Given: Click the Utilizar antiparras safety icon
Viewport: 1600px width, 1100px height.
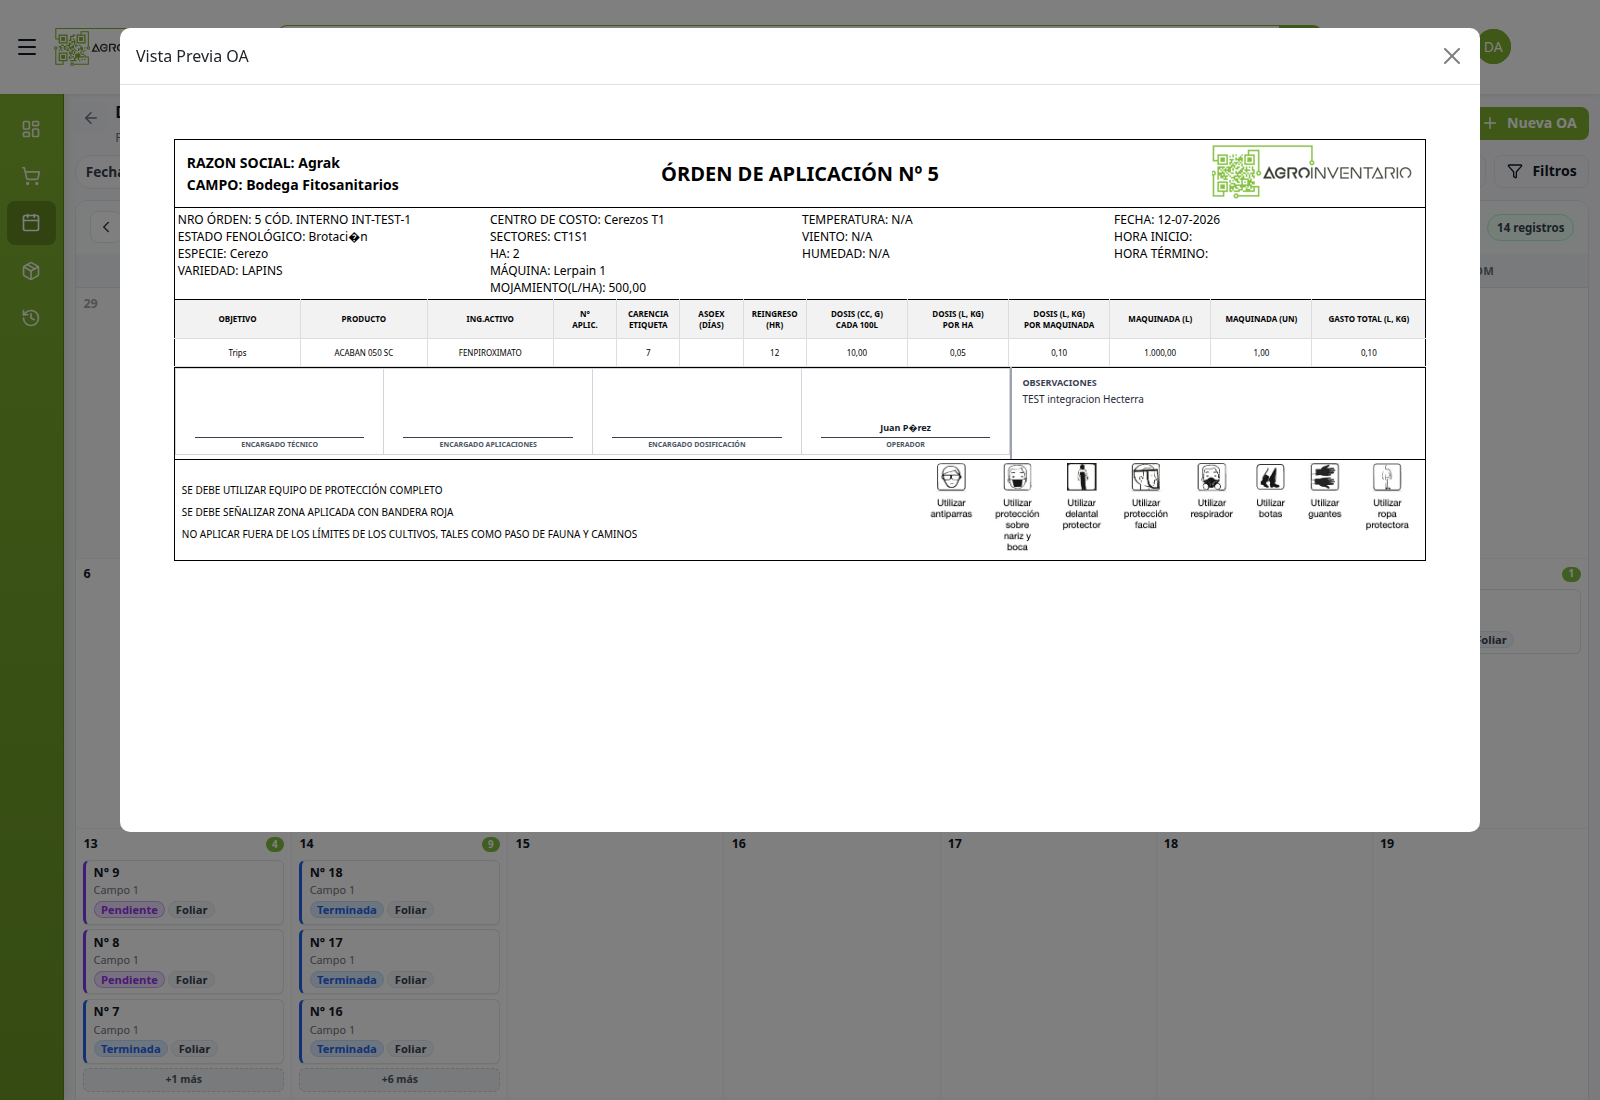Looking at the screenshot, I should [951, 477].
